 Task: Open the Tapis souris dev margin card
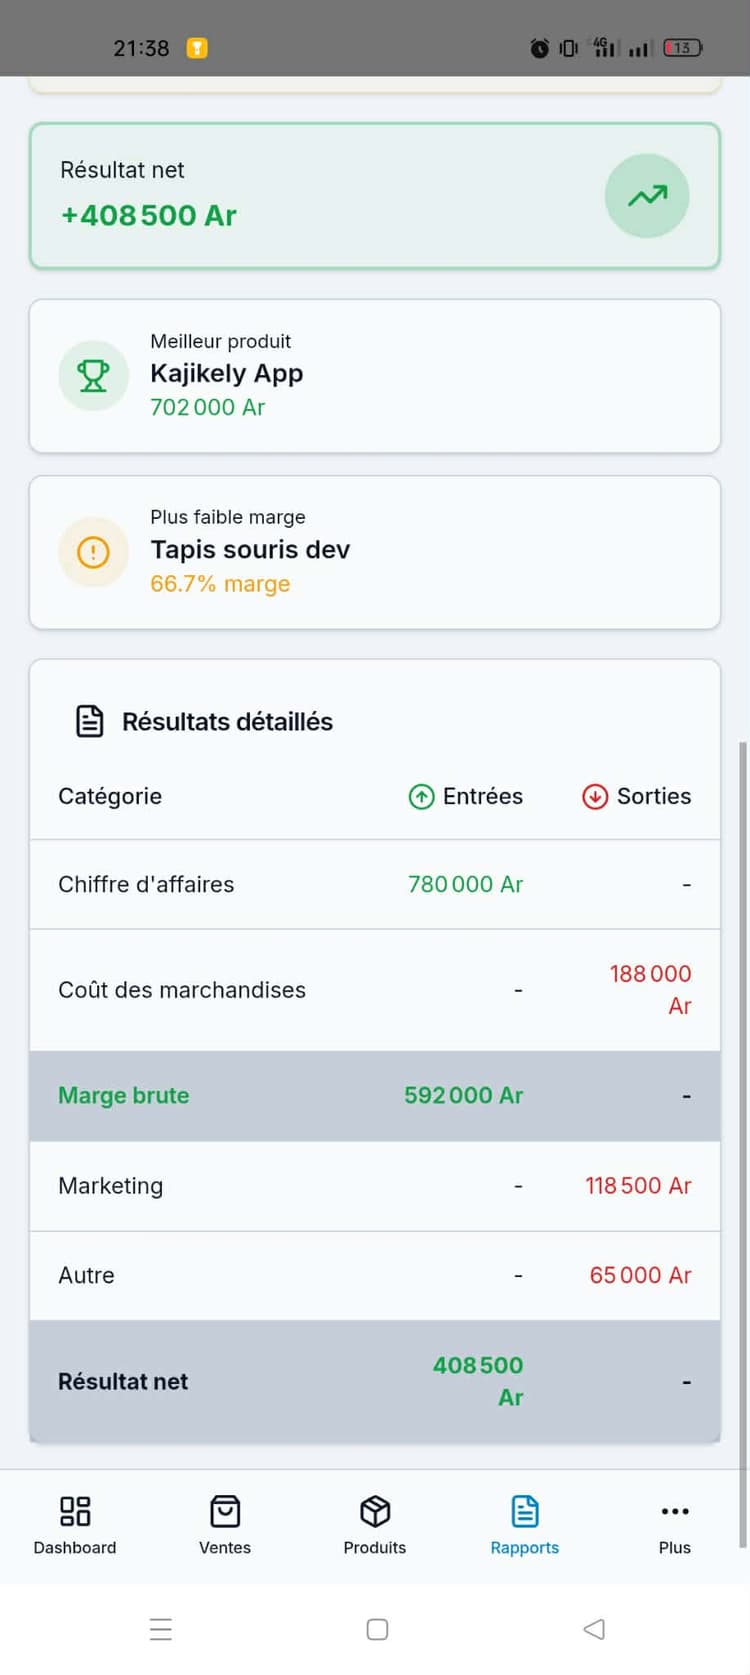tap(375, 552)
